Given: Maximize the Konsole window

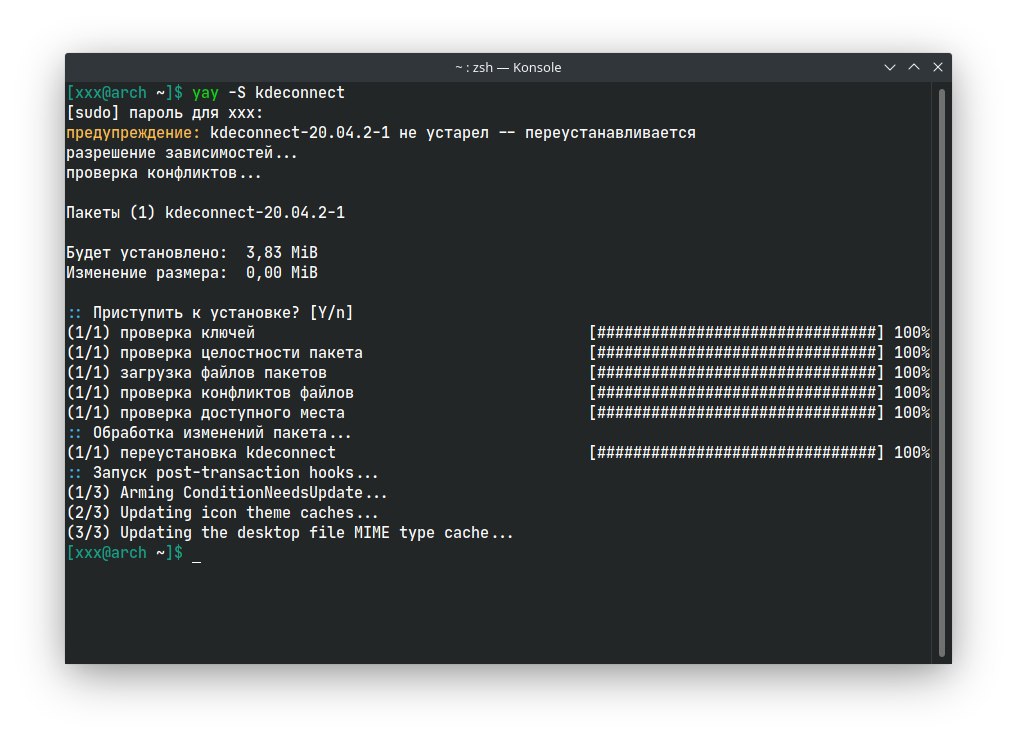Looking at the screenshot, I should pos(914,67).
